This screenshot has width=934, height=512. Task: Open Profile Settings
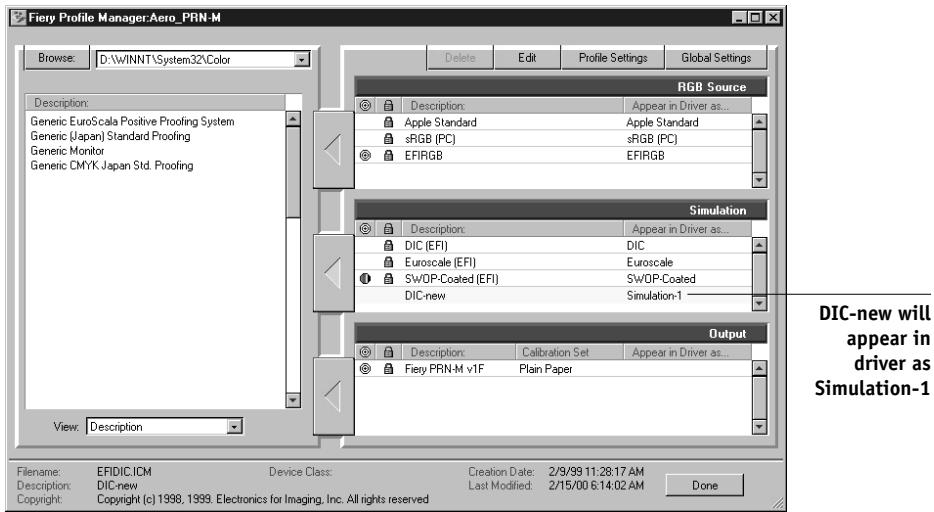[613, 58]
